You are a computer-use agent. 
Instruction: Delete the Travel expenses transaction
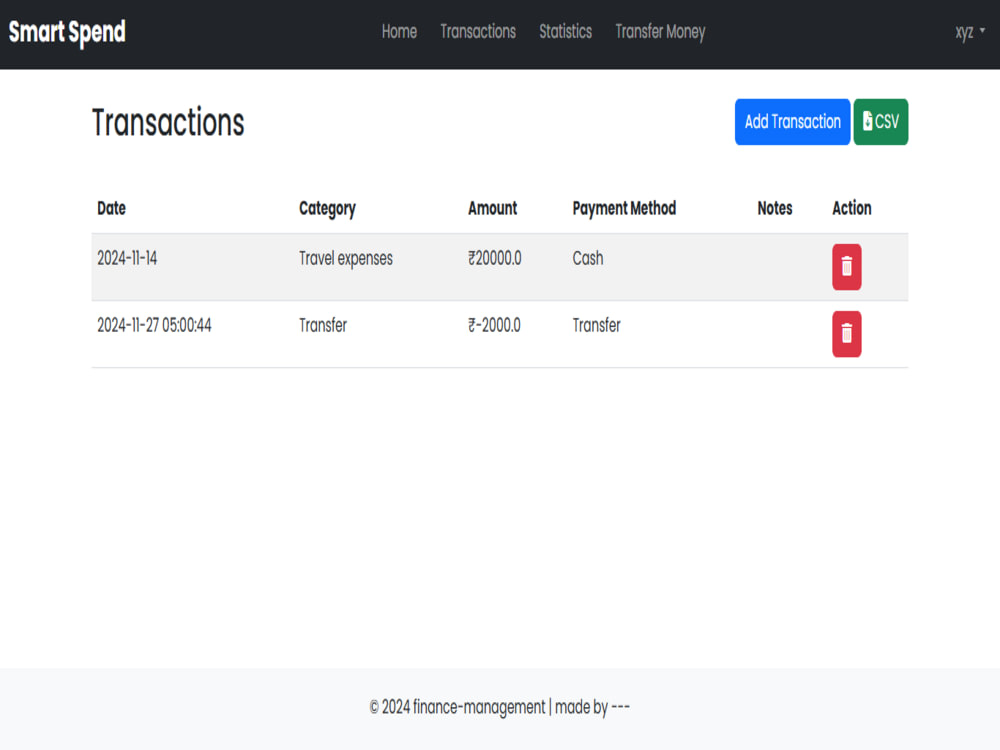846,267
